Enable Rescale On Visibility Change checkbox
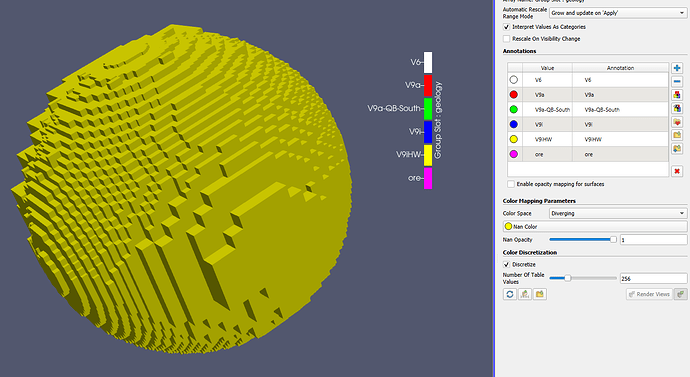The image size is (690, 377). 506,39
